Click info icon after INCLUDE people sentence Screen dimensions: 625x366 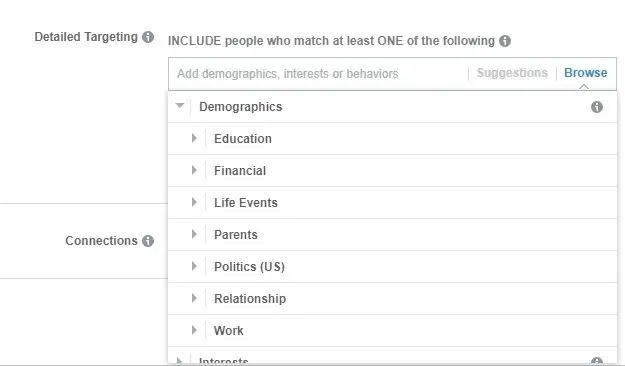tap(505, 41)
